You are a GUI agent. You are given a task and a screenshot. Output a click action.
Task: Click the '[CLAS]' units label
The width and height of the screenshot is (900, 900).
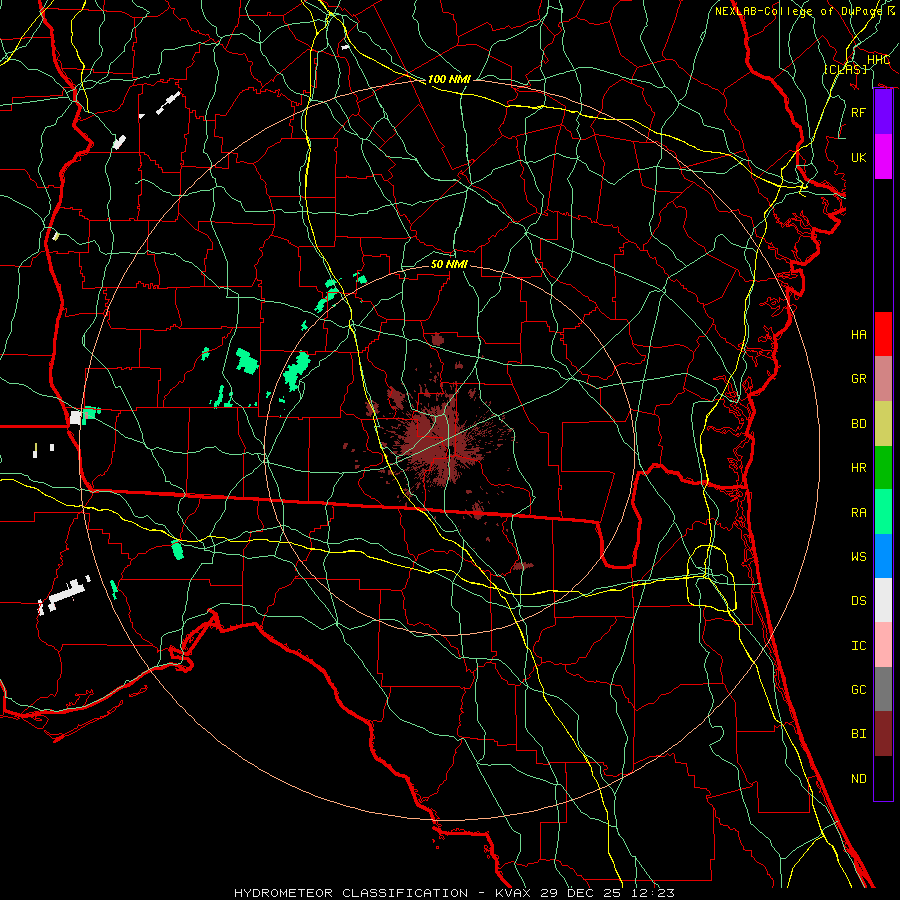click(845, 69)
